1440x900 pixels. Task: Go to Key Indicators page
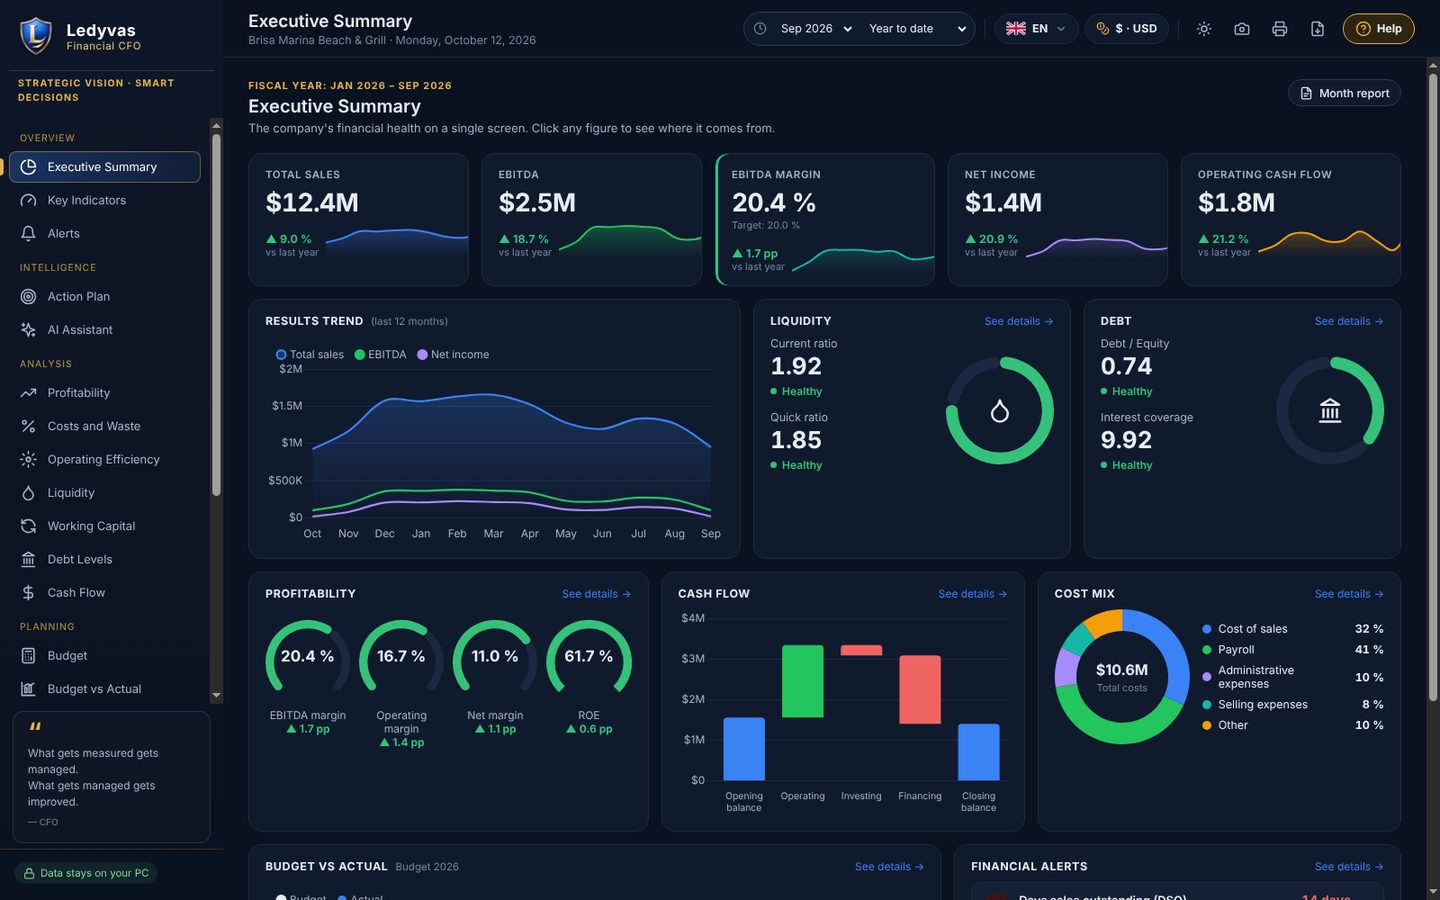pos(105,200)
